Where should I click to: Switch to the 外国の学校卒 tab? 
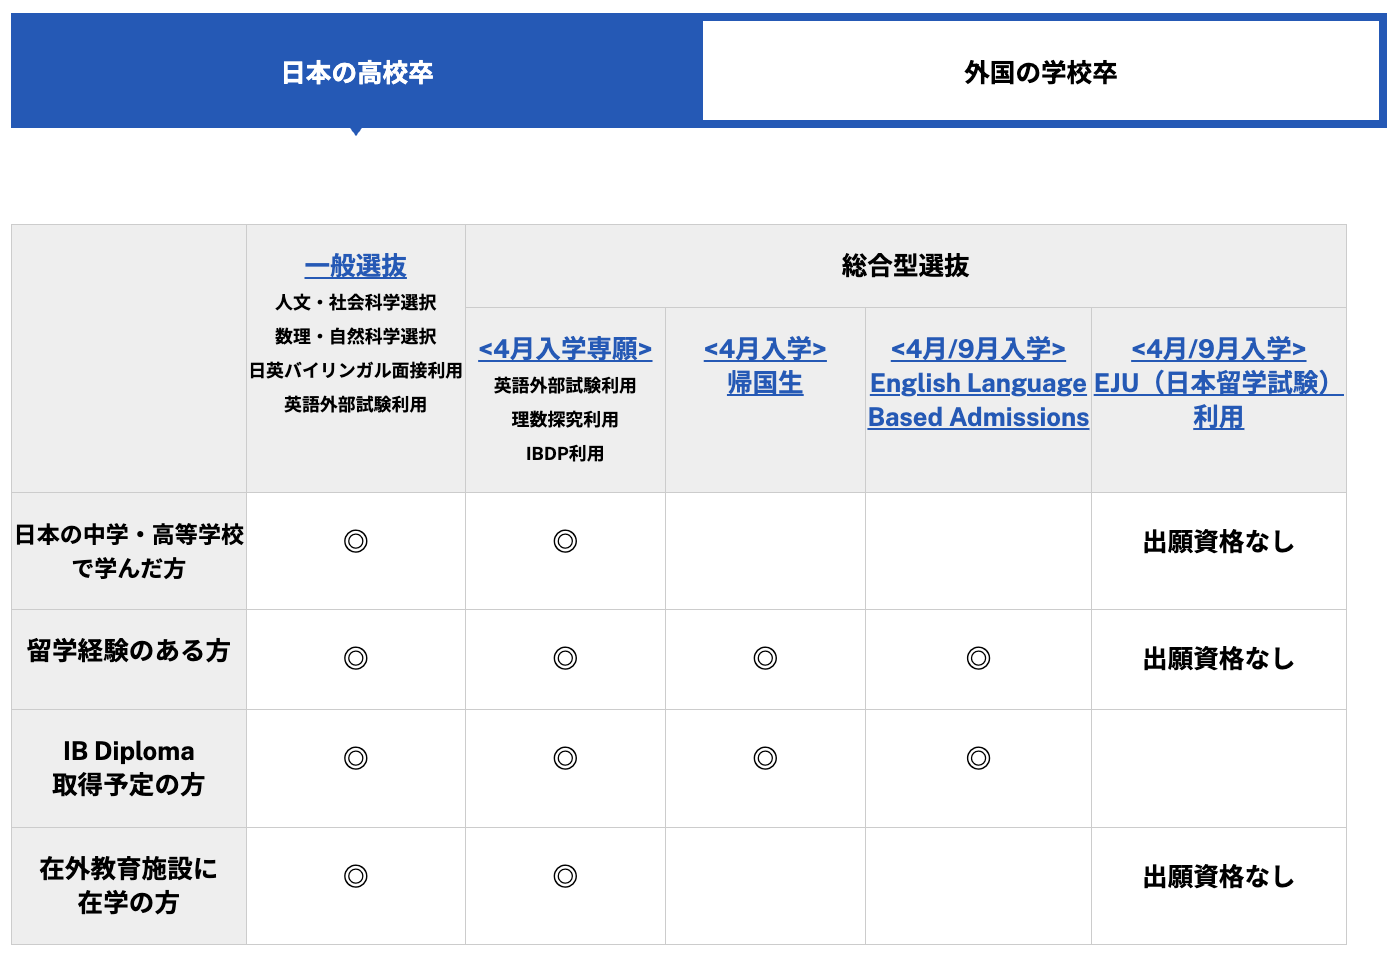(x=1041, y=71)
